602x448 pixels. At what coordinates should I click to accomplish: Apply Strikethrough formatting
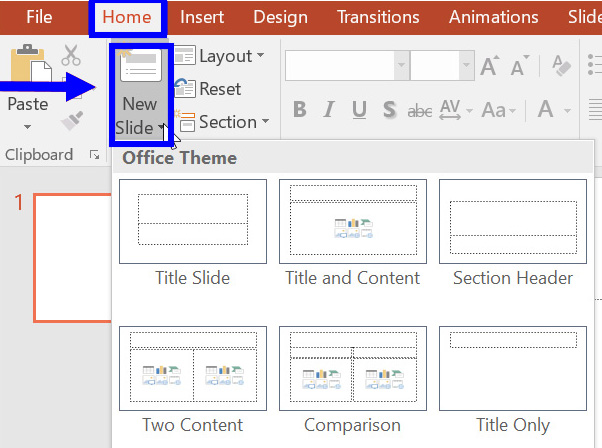point(419,110)
